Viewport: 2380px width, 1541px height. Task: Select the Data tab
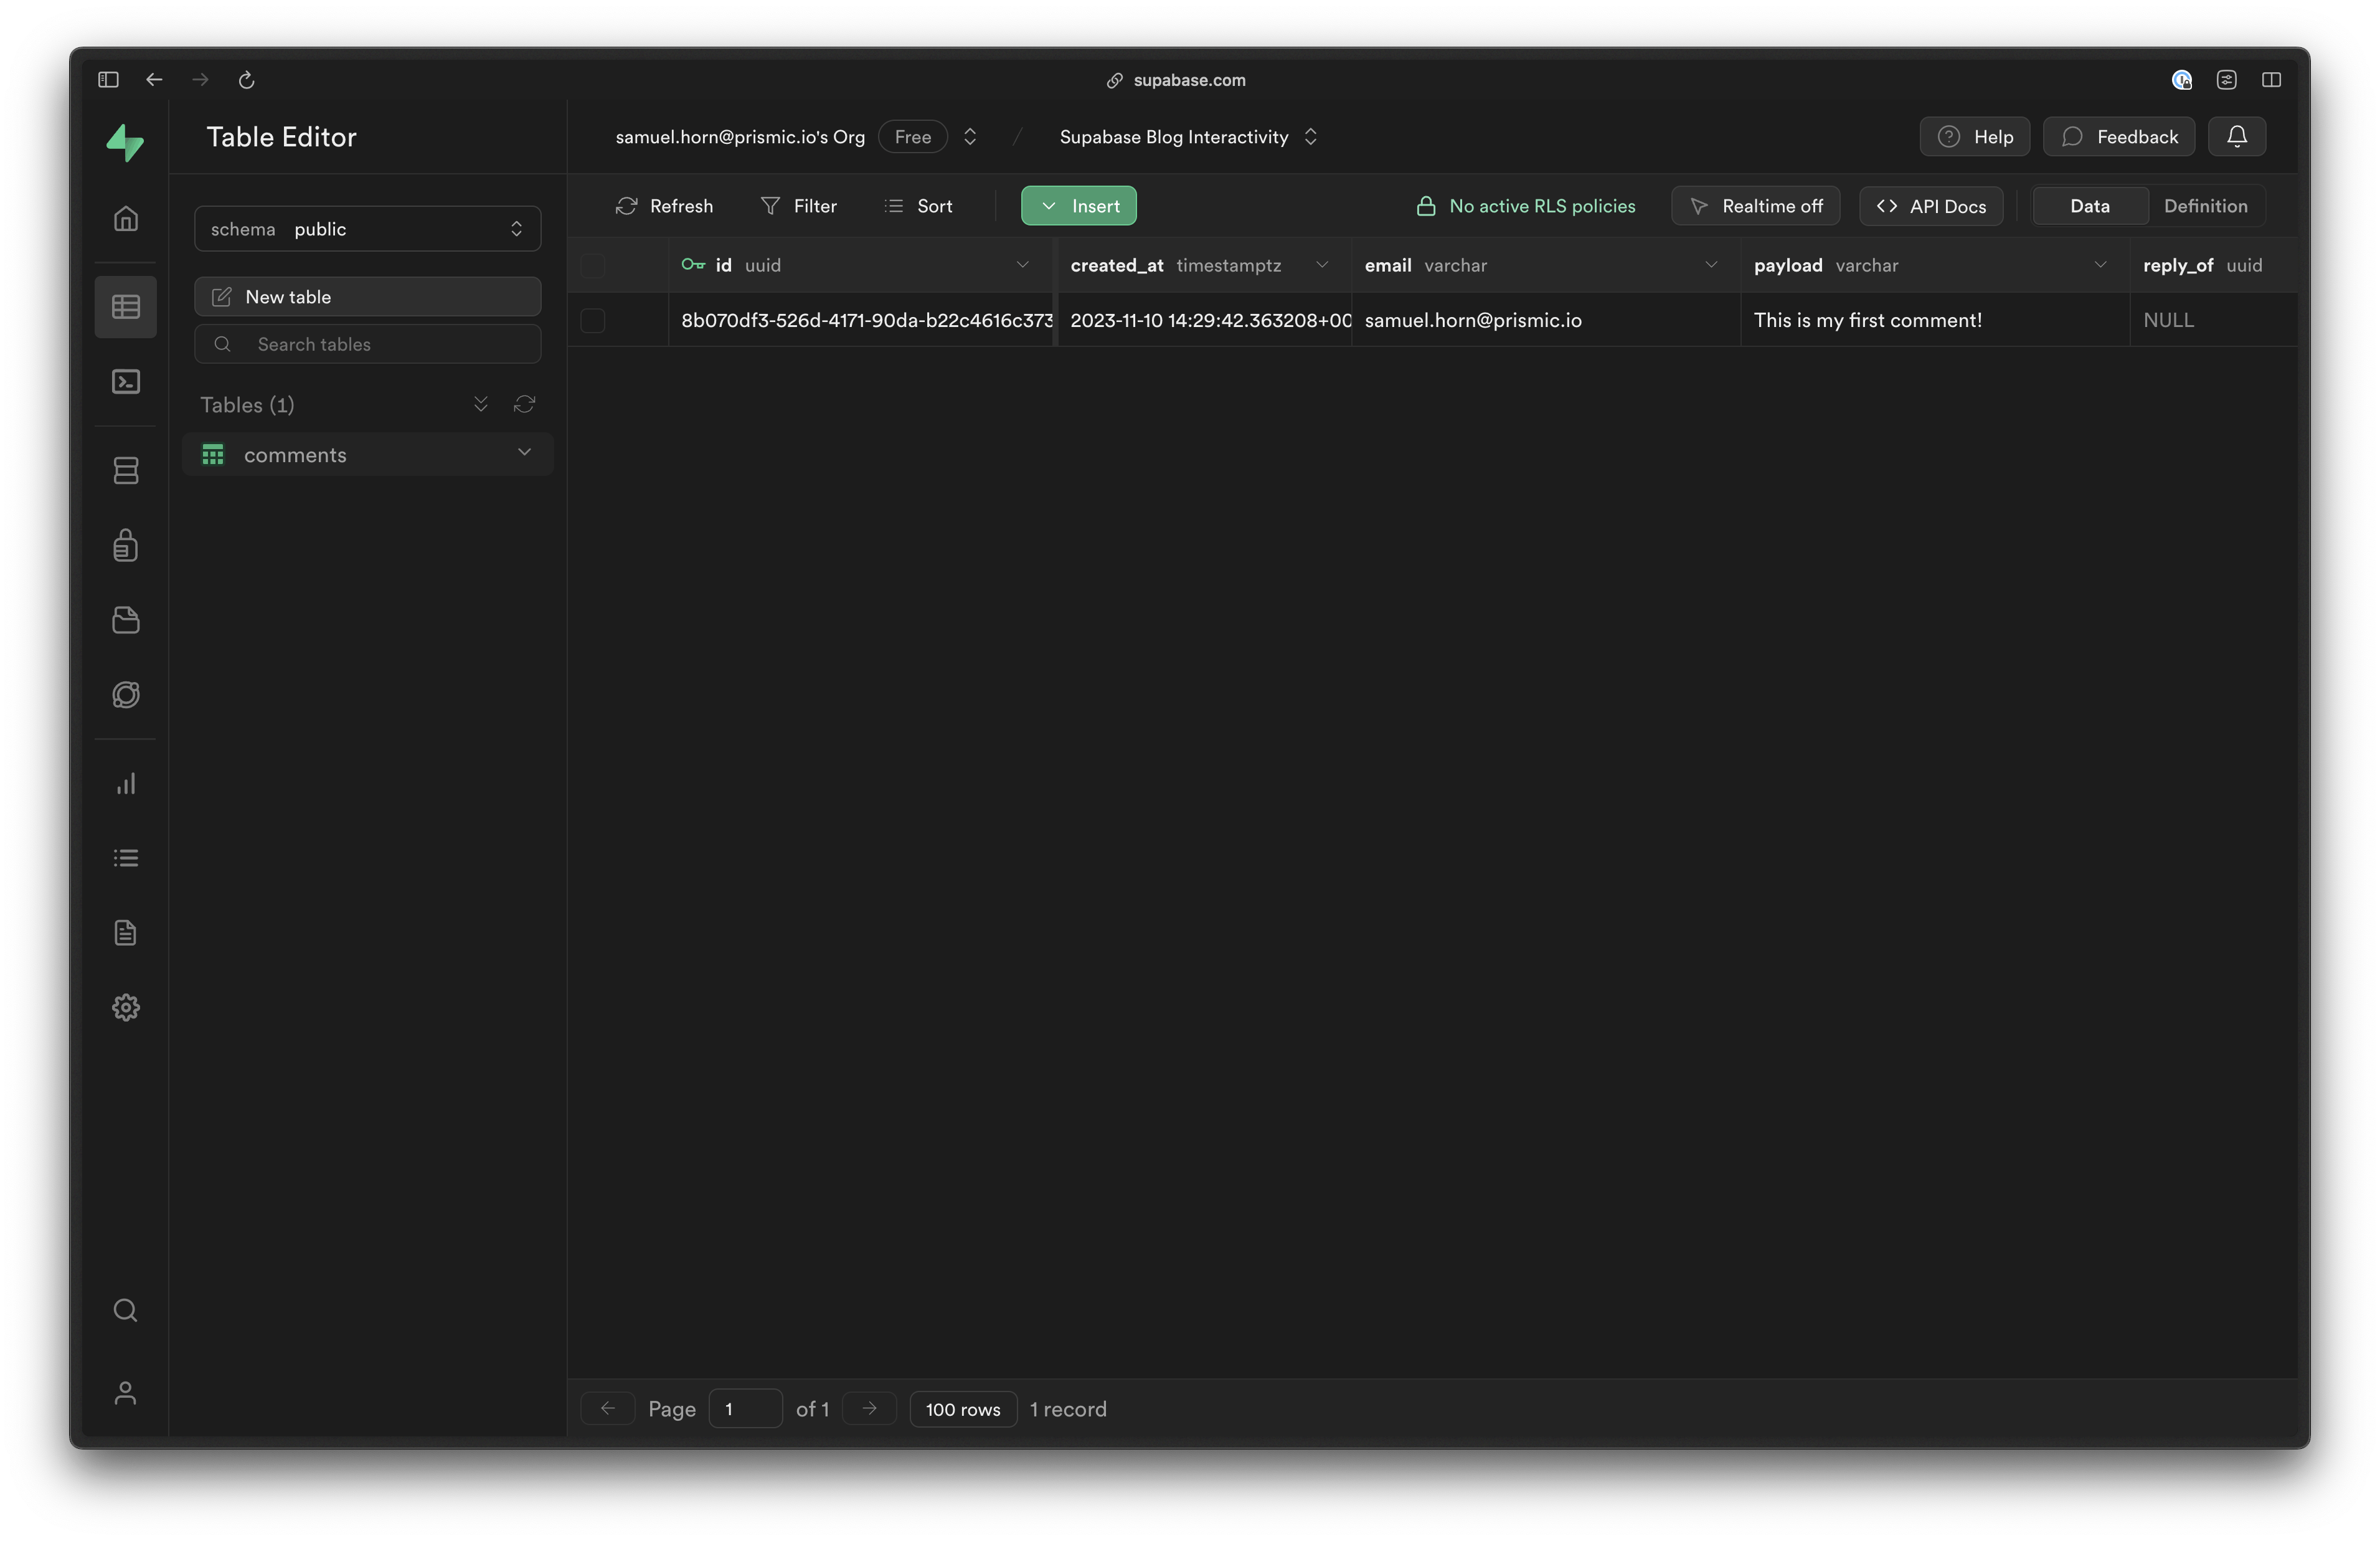tap(2089, 206)
